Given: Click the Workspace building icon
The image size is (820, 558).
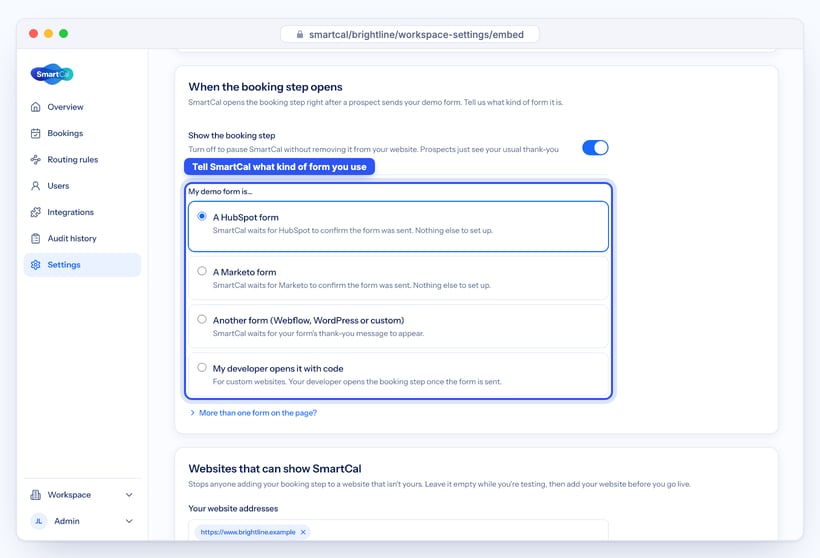Looking at the screenshot, I should pyautogui.click(x=36, y=495).
